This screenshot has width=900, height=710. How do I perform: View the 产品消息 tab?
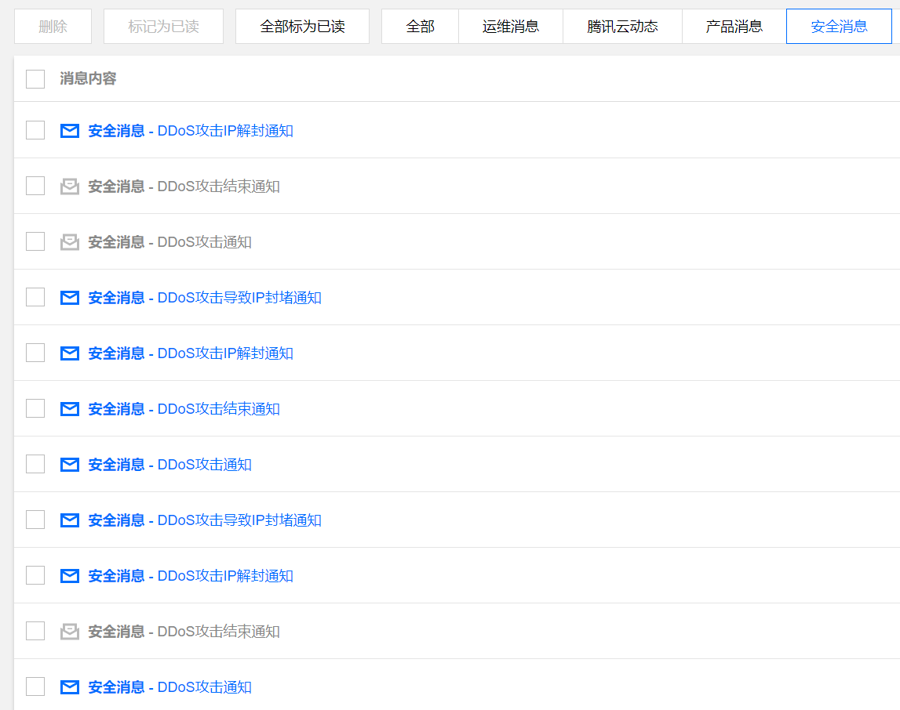[732, 27]
